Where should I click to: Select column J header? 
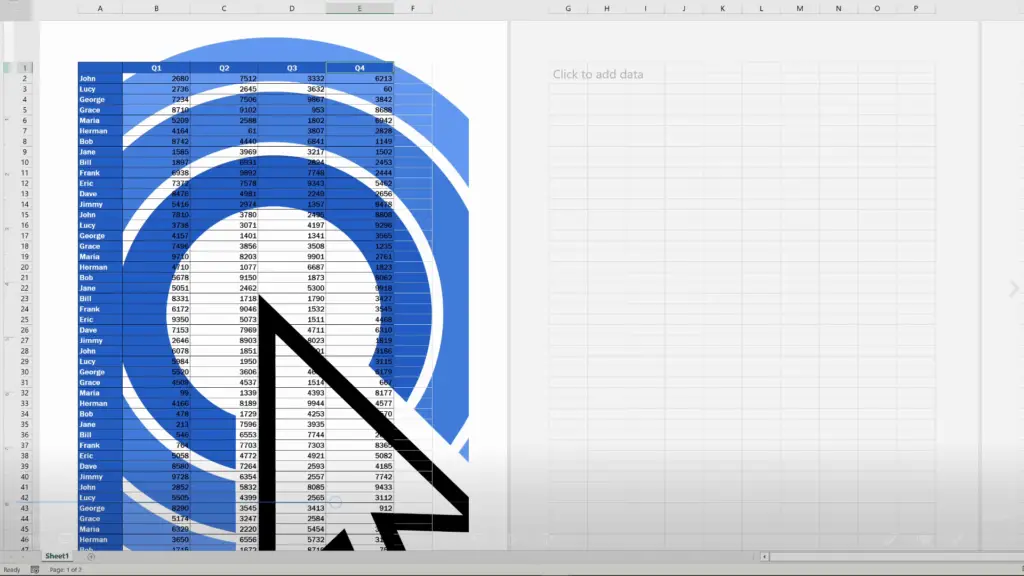(x=684, y=8)
